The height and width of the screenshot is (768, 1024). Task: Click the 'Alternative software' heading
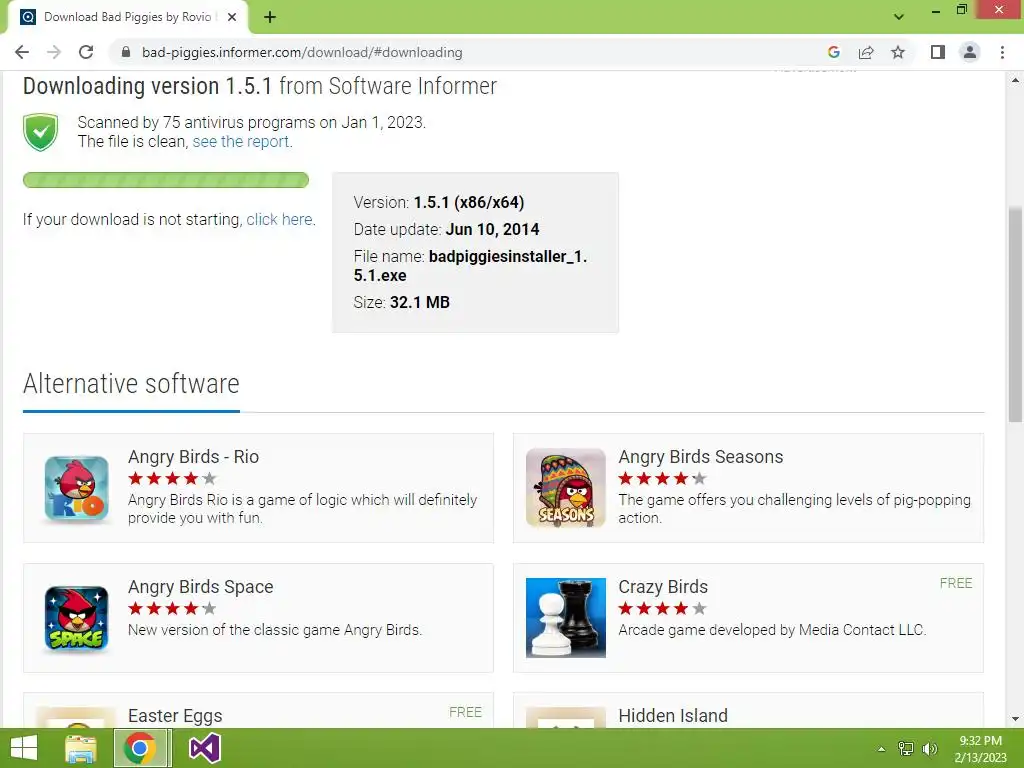click(131, 384)
